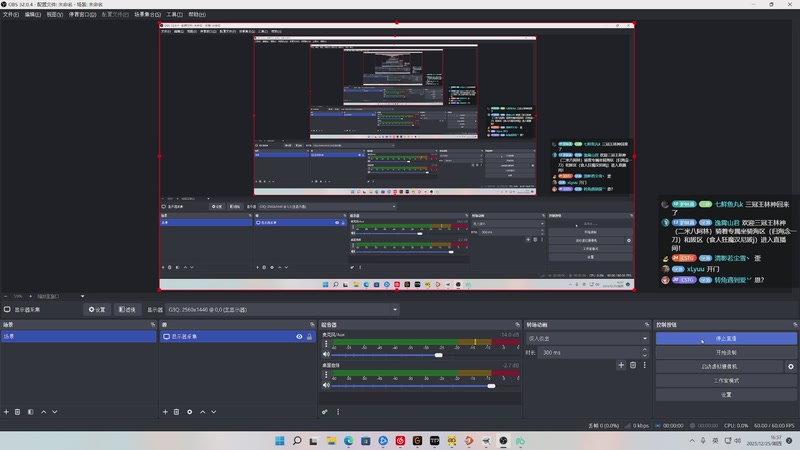Open the 工具(T) menu
Image resolution: width=800 pixels, height=450 pixels.
tap(174, 14)
